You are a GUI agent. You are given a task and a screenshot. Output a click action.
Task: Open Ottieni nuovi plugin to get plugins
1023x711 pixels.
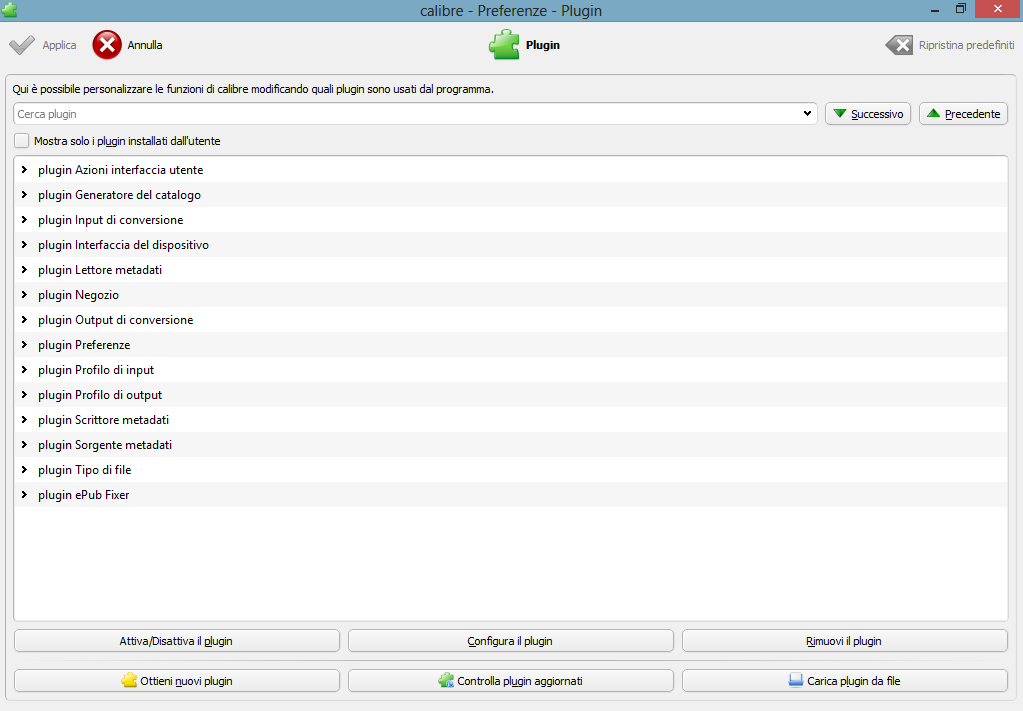177,681
